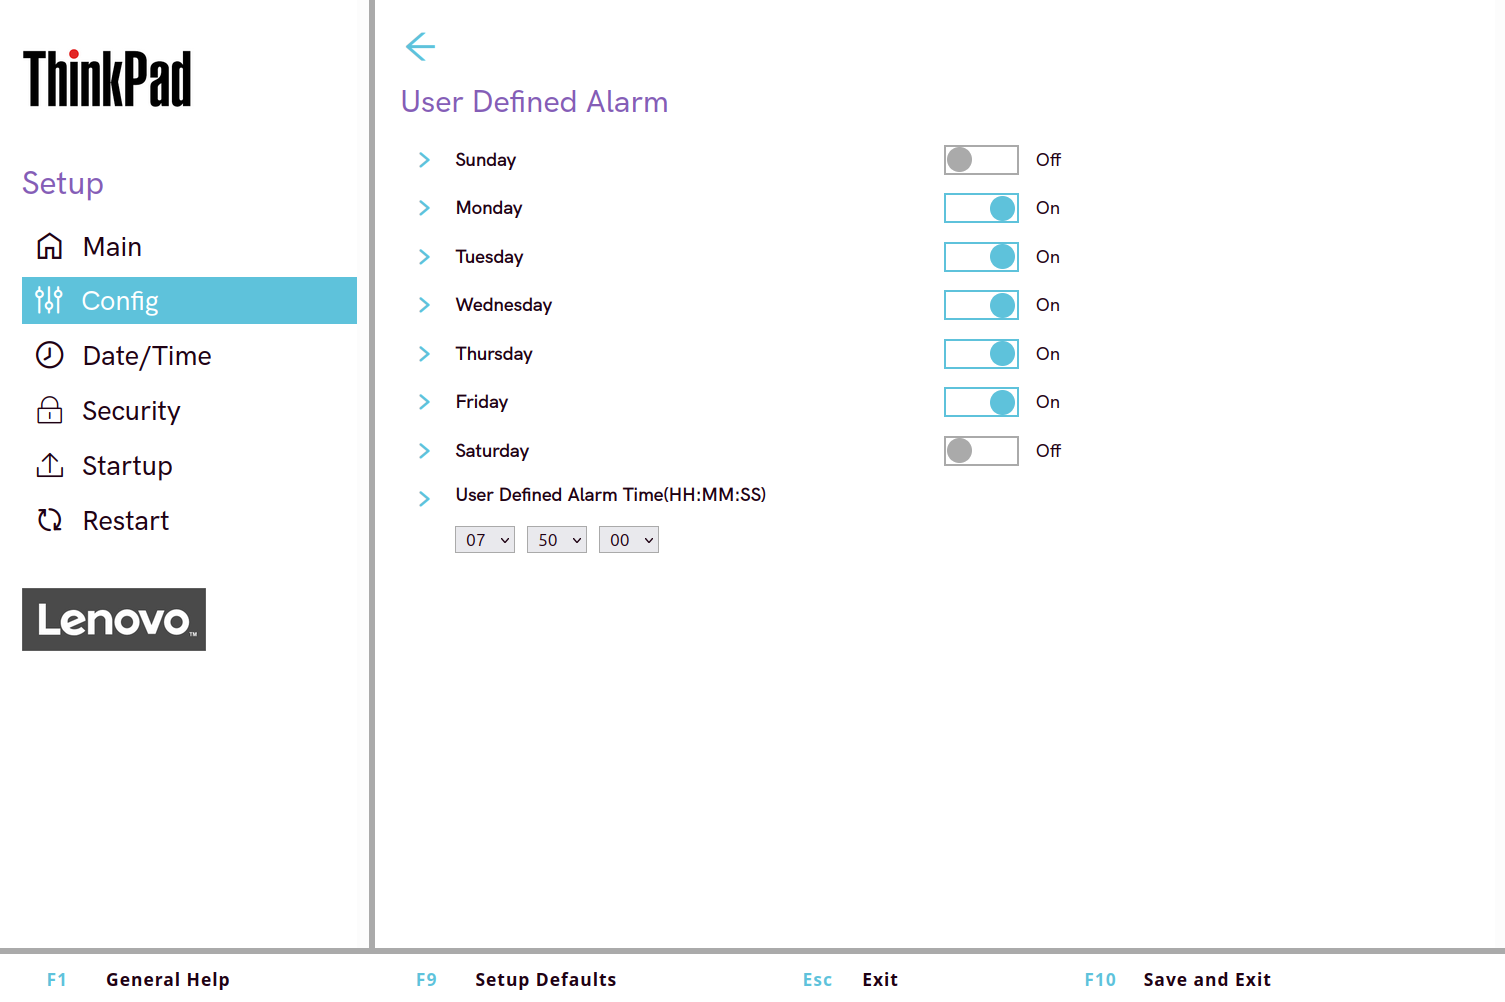
Task: Open the Restart section
Action: point(189,520)
